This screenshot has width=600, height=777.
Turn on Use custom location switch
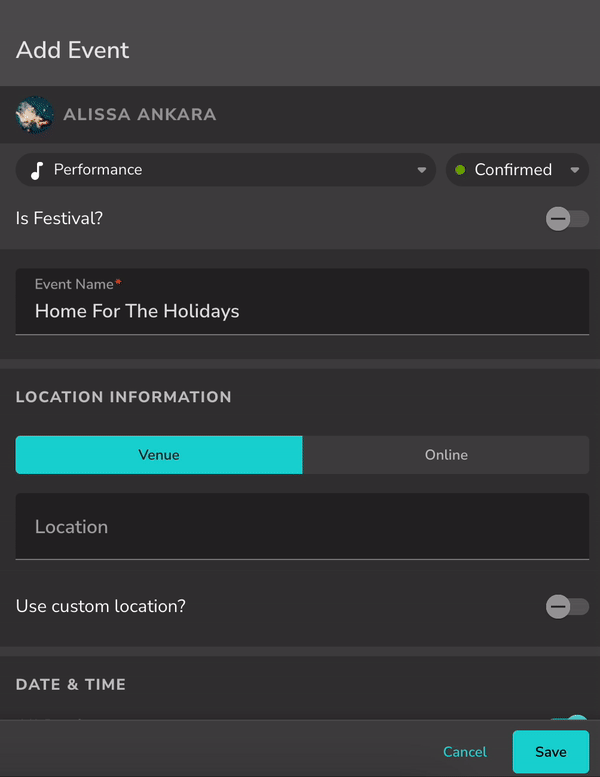(567, 606)
